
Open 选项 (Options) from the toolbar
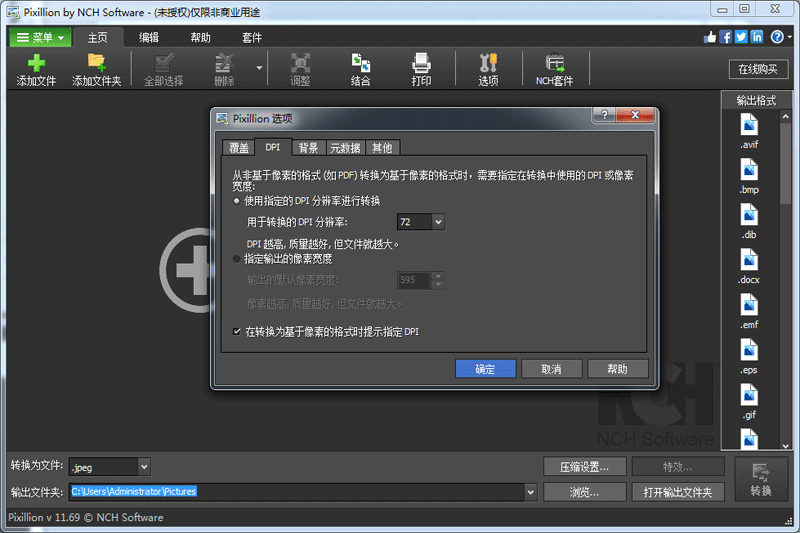488,63
